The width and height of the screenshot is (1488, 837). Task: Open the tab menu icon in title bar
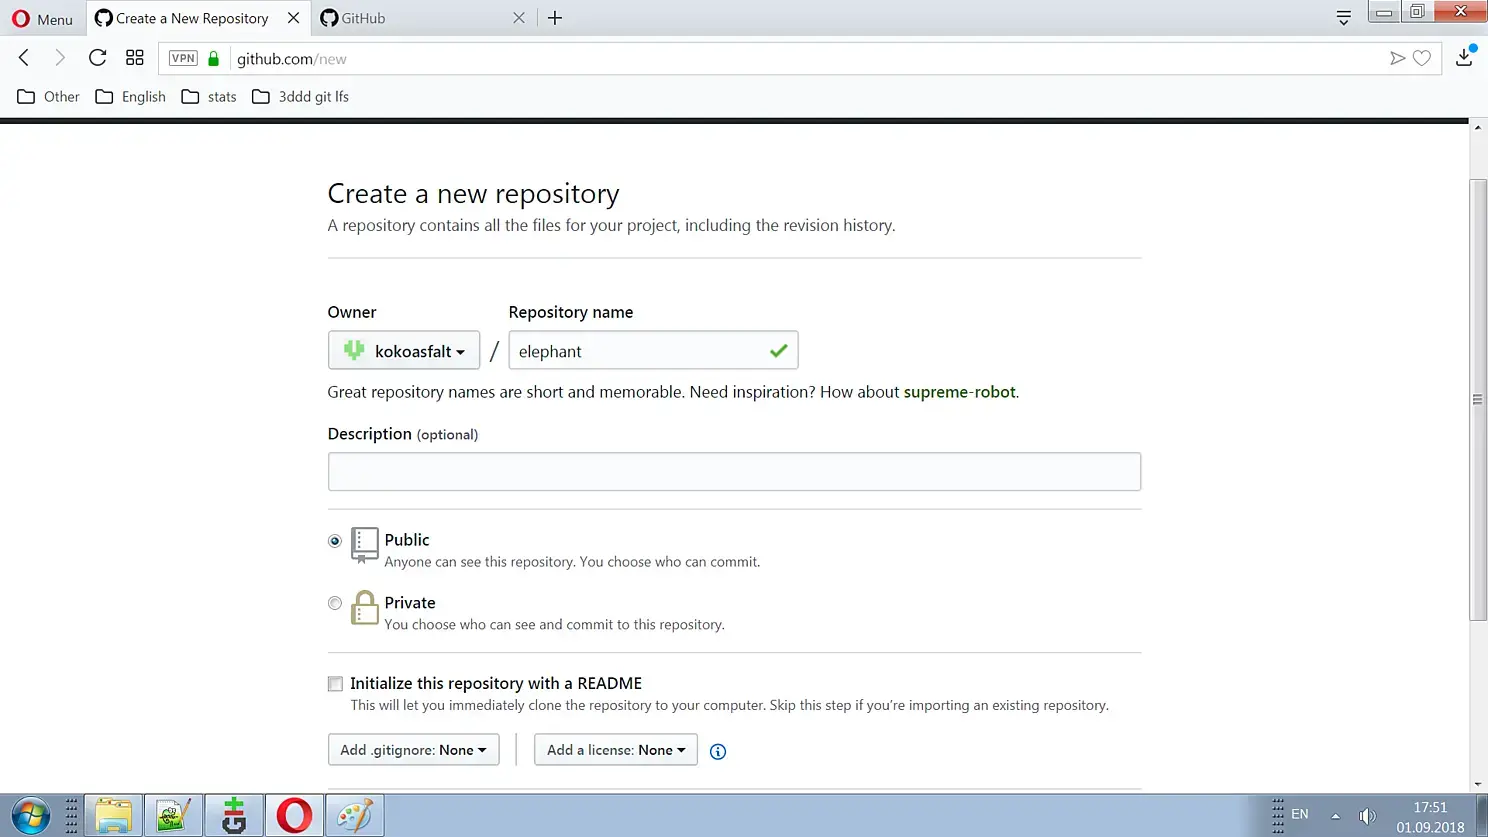point(1344,18)
